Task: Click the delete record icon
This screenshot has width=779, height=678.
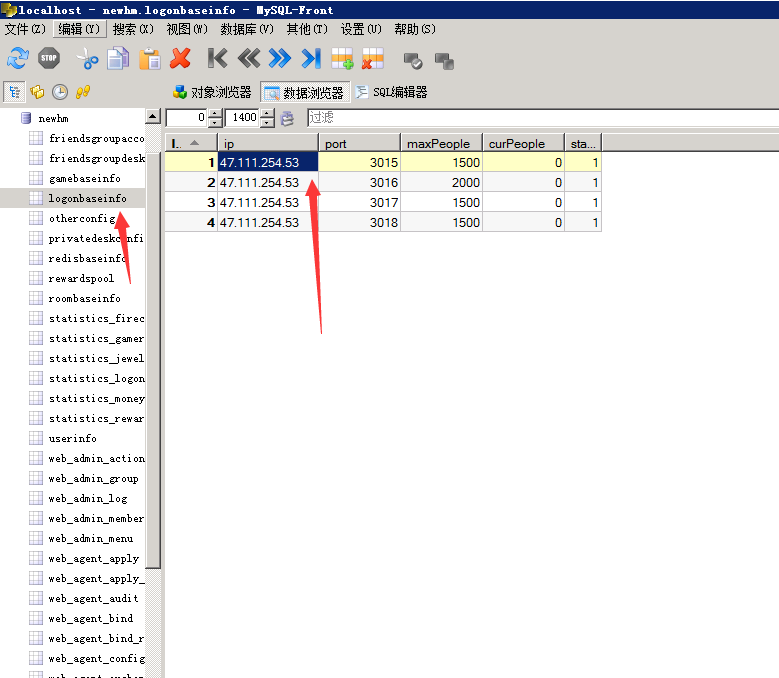Action: click(x=372, y=59)
